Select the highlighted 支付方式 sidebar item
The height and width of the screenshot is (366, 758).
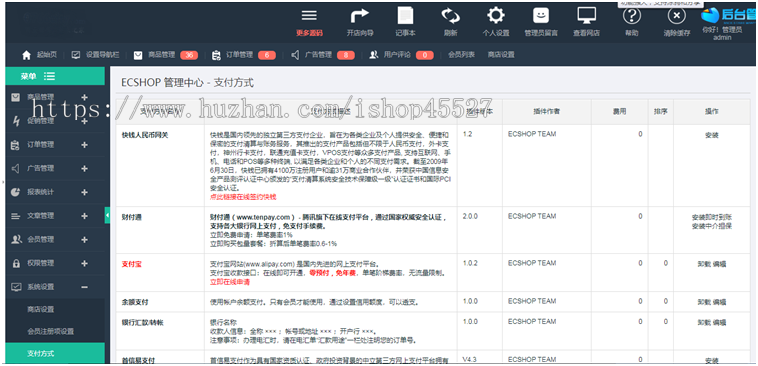(55, 353)
